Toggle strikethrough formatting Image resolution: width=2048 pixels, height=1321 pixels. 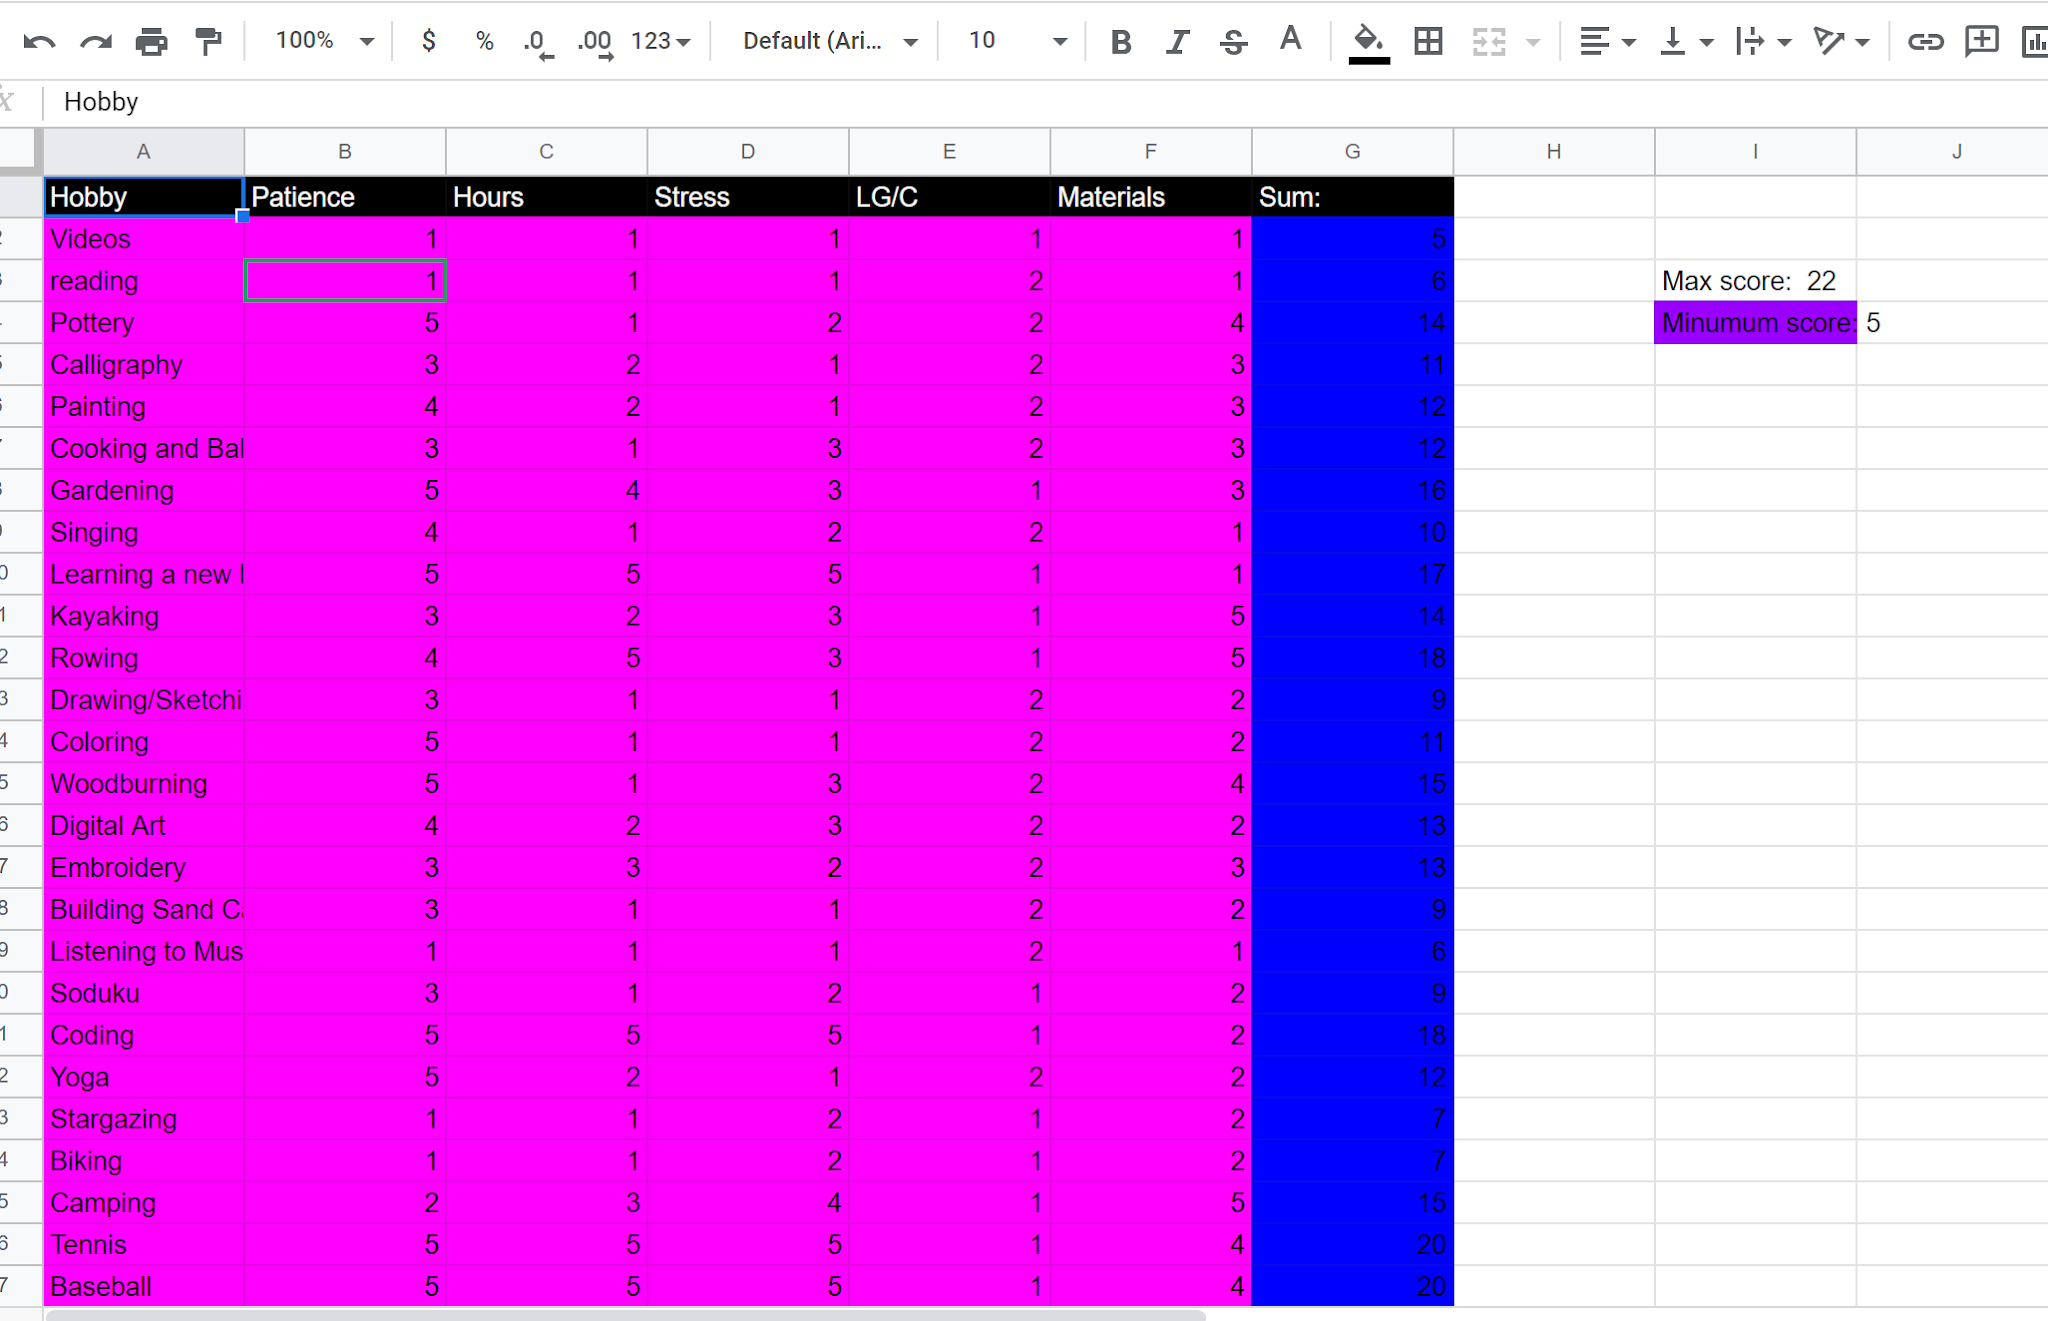[1233, 42]
